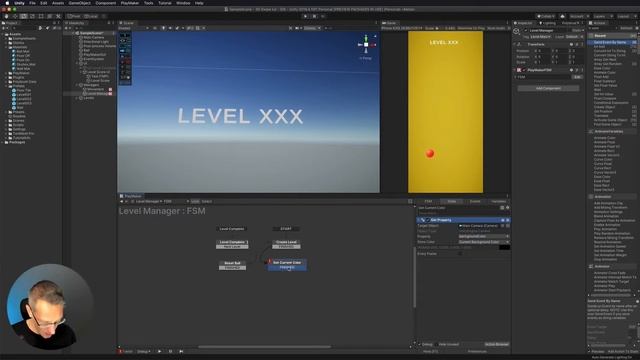The height and width of the screenshot is (360, 640).
Task: Expand the Assets folder in Project
Action: coord(6,34)
